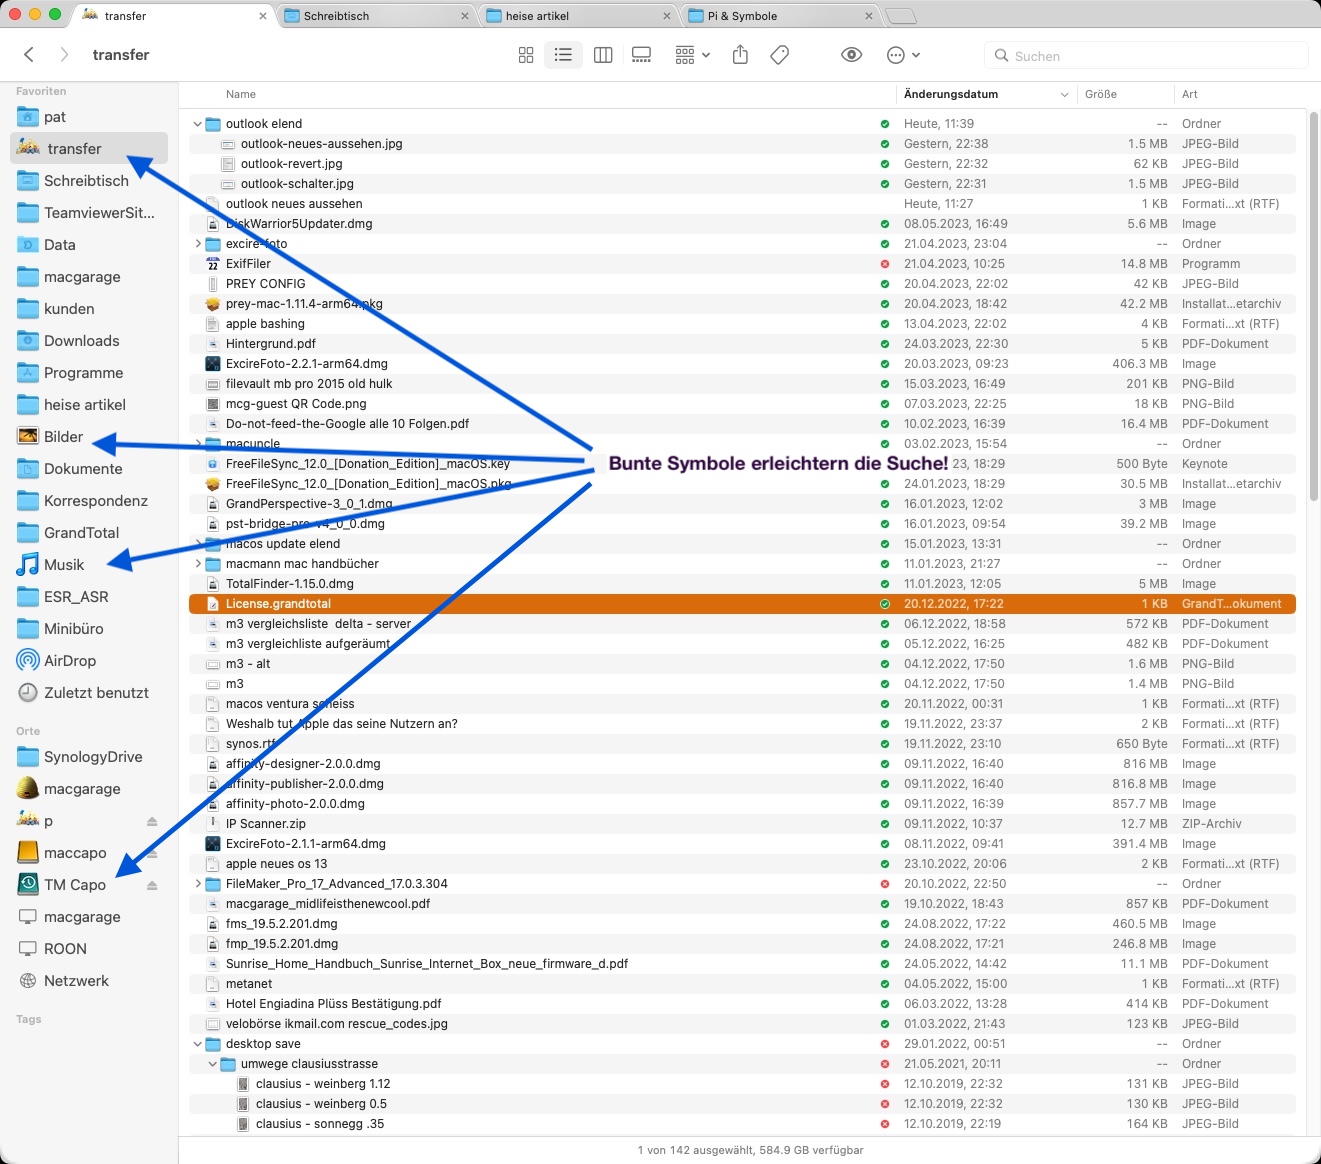Open the more actions ellipsis menu

pyautogui.click(x=903, y=55)
